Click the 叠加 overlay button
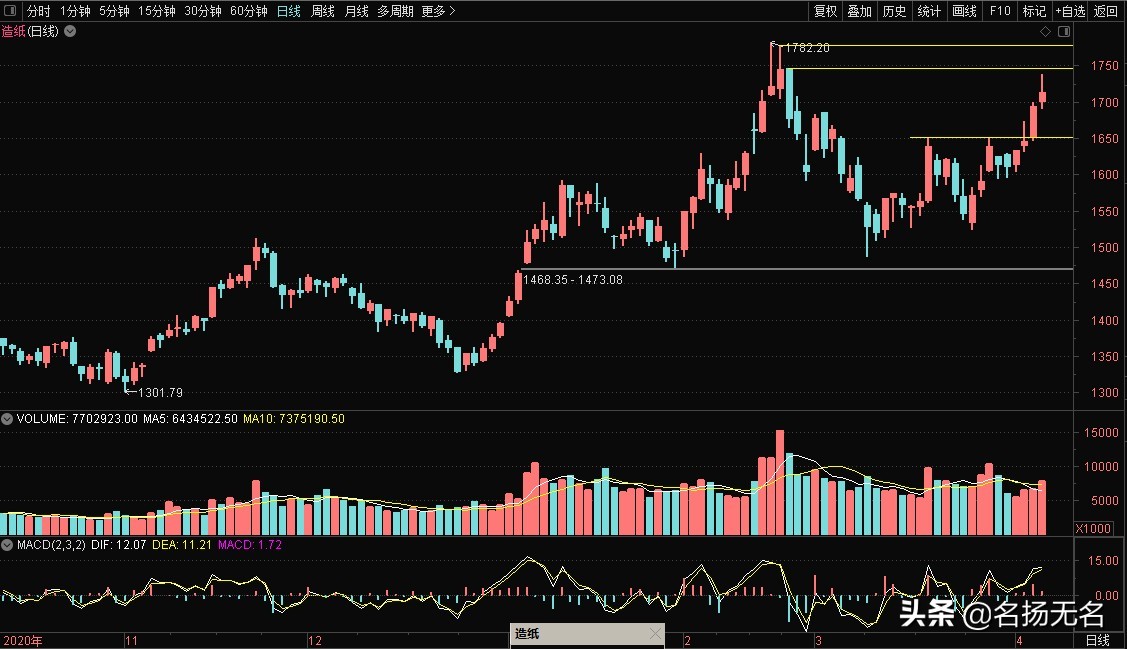Image resolution: width=1127 pixels, height=649 pixels. 860,11
